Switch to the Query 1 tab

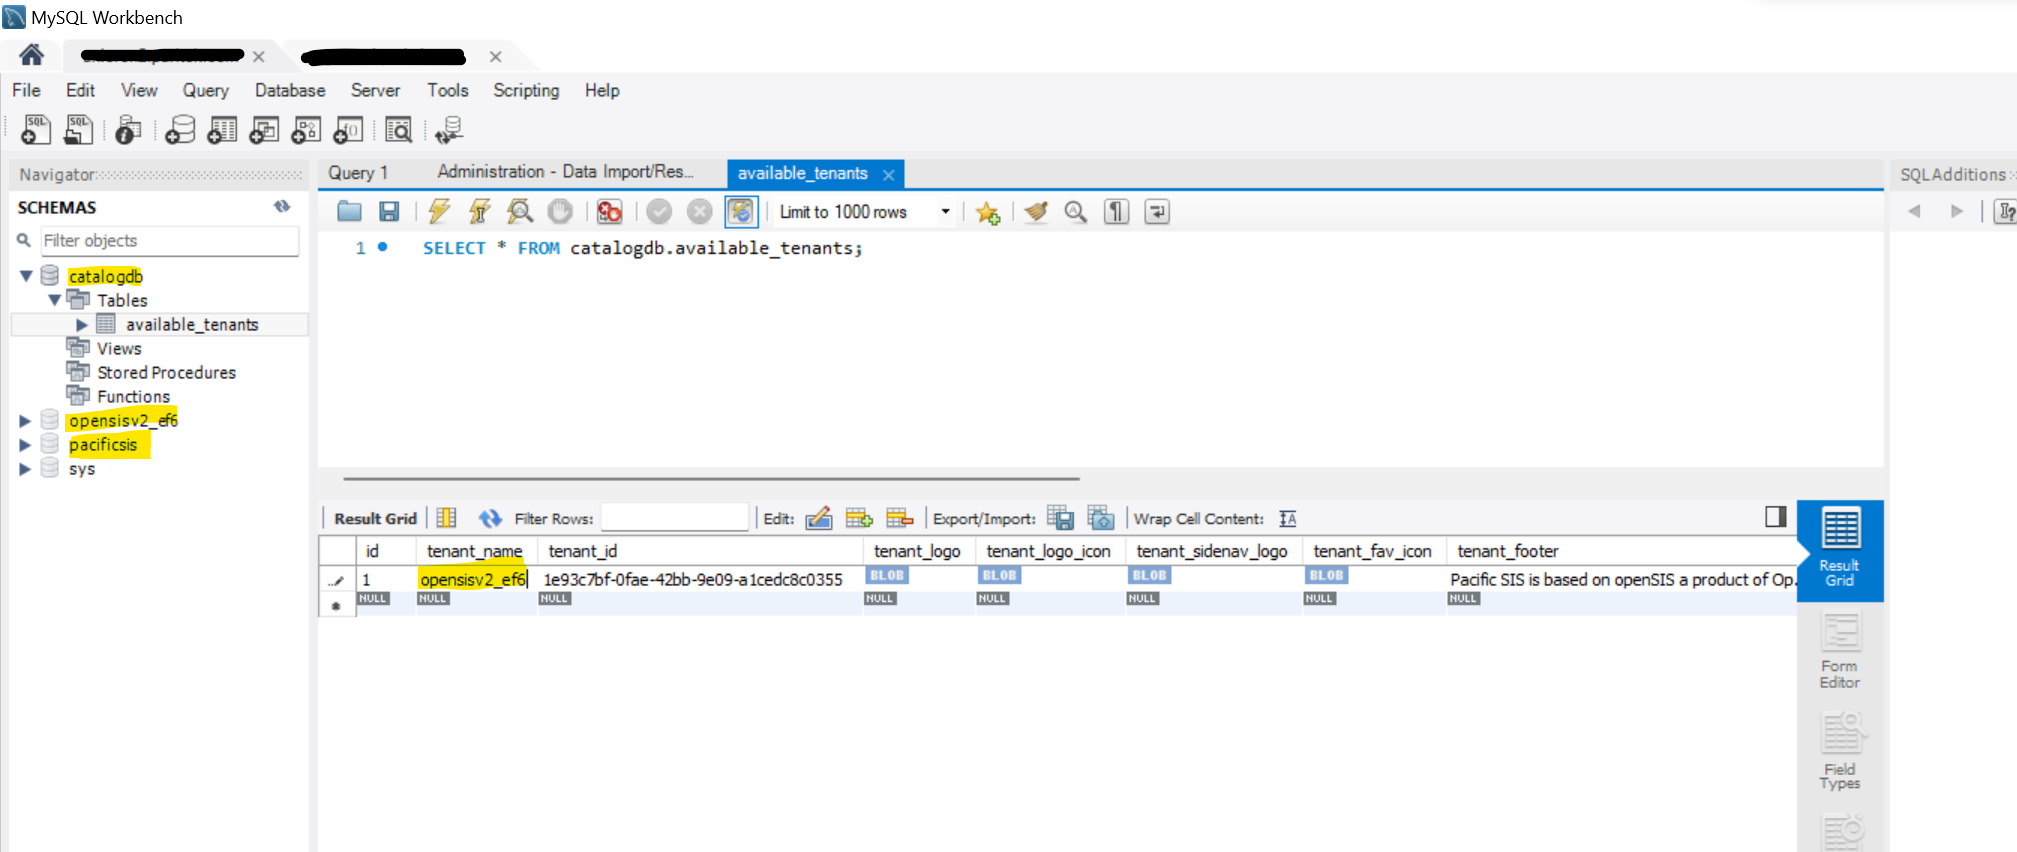pos(358,173)
